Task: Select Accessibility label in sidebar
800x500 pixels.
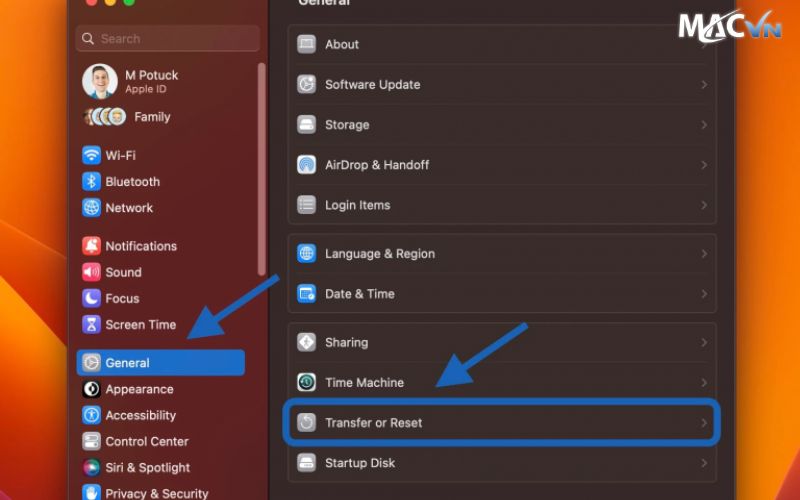Action: pyautogui.click(x=141, y=415)
